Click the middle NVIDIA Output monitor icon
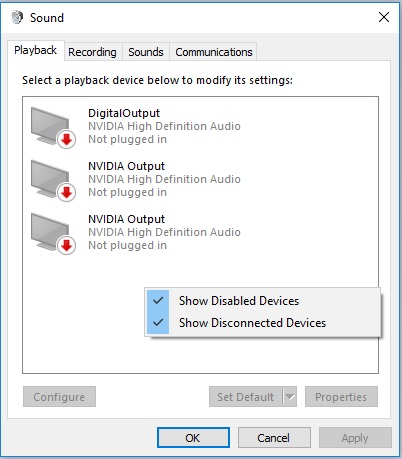 pos(51,179)
